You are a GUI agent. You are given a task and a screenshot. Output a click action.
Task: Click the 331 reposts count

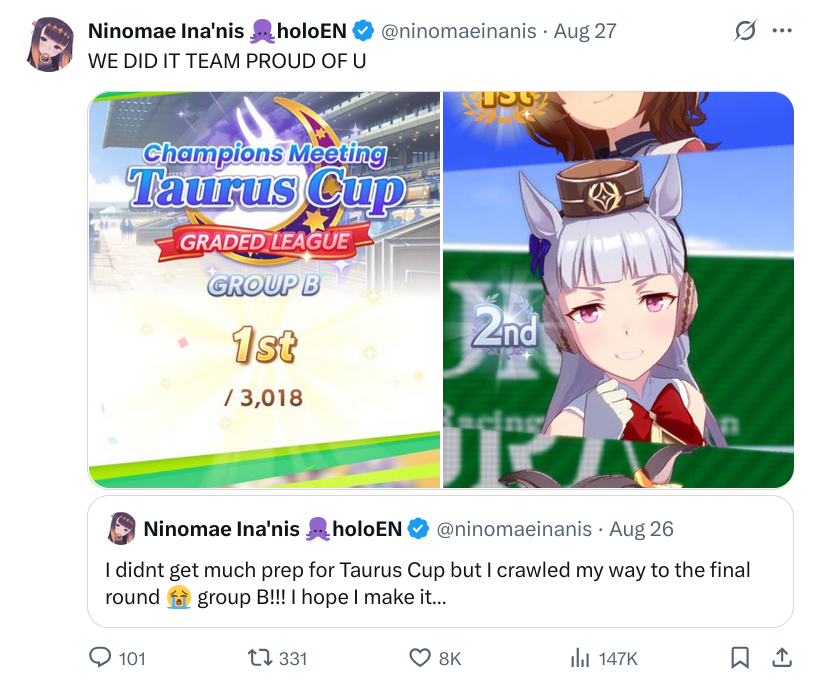(293, 659)
